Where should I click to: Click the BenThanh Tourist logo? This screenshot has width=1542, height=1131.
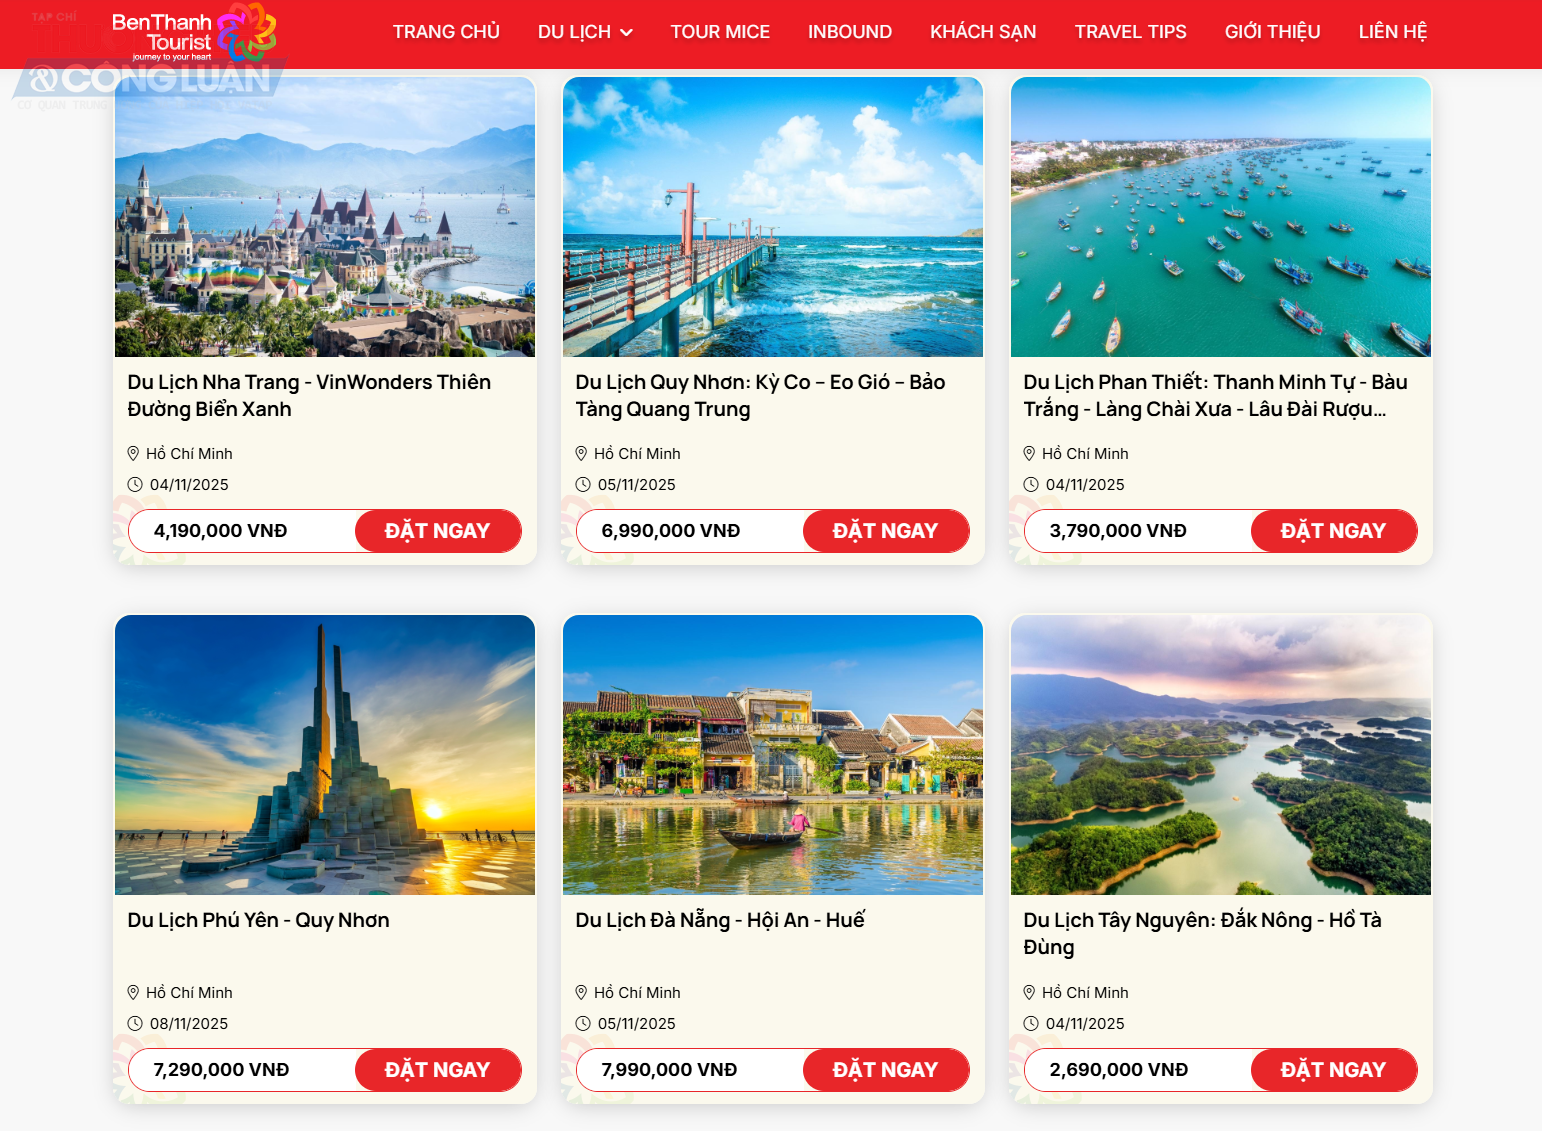click(x=194, y=33)
